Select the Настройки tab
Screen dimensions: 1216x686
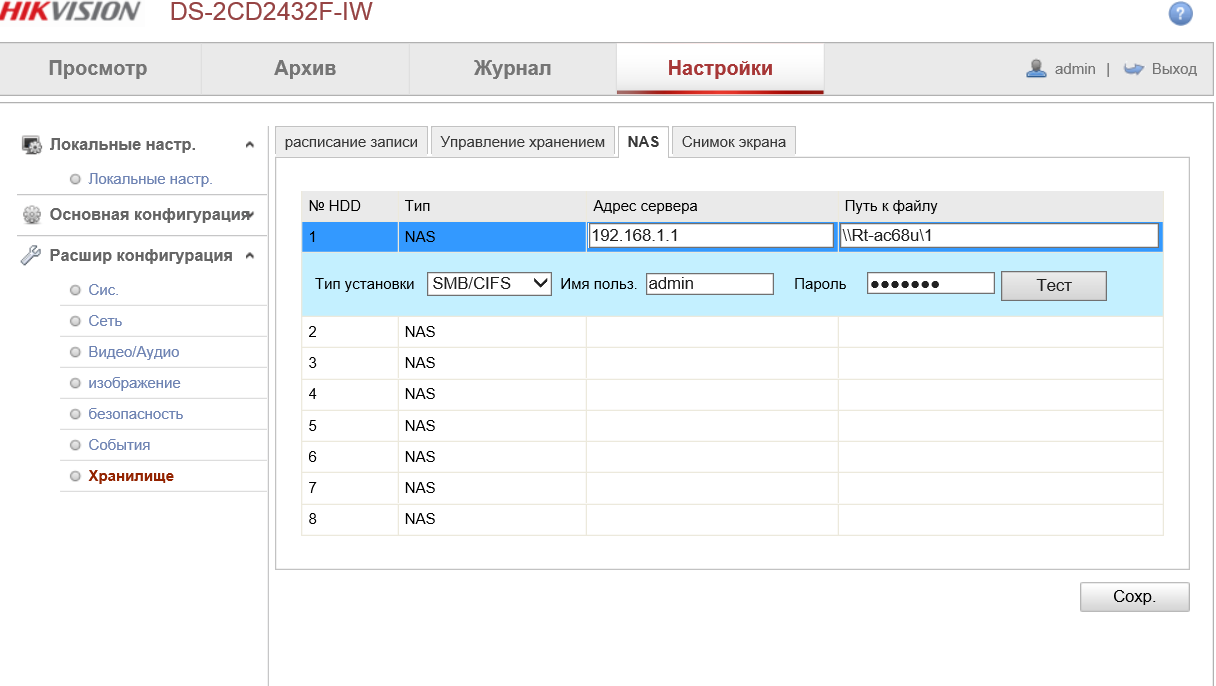720,69
